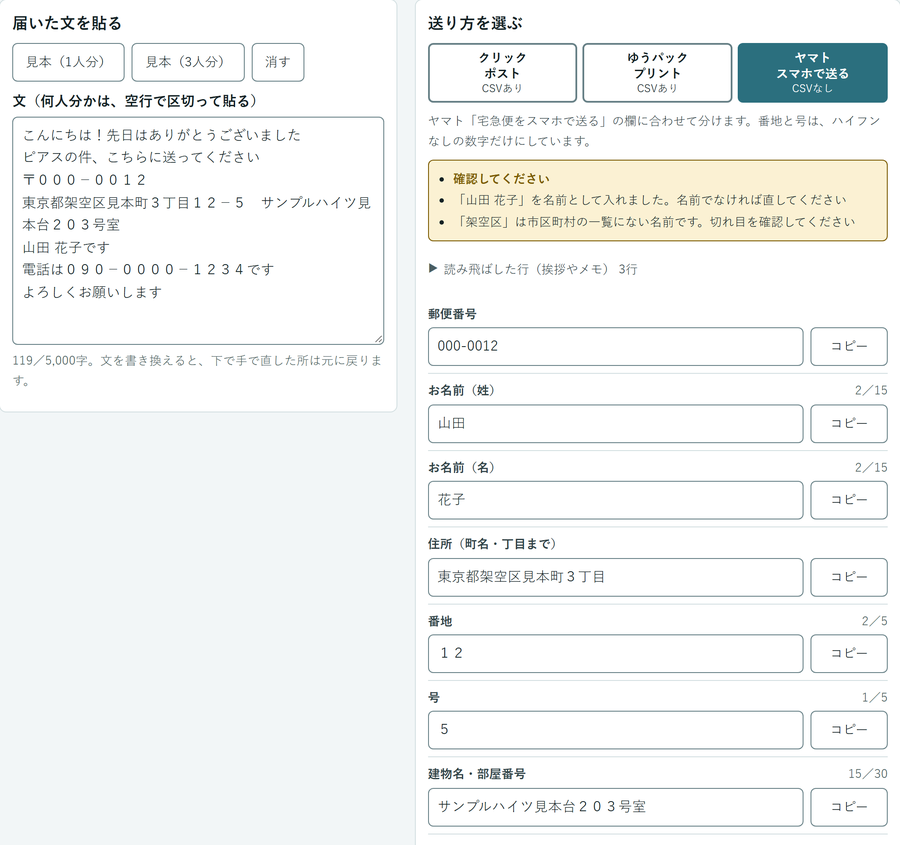This screenshot has height=845, width=900.
Task: Click the 確認してください warning heading
Action: pos(501,179)
